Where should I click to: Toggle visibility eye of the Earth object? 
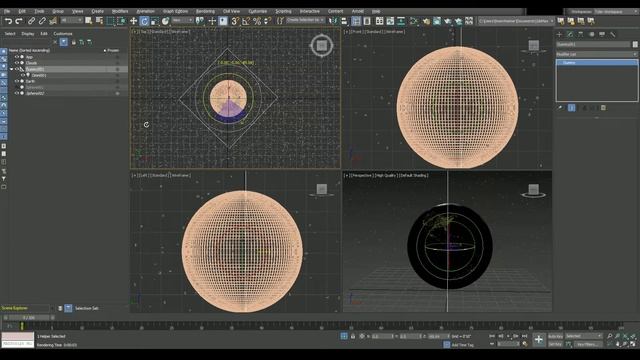tap(17, 81)
